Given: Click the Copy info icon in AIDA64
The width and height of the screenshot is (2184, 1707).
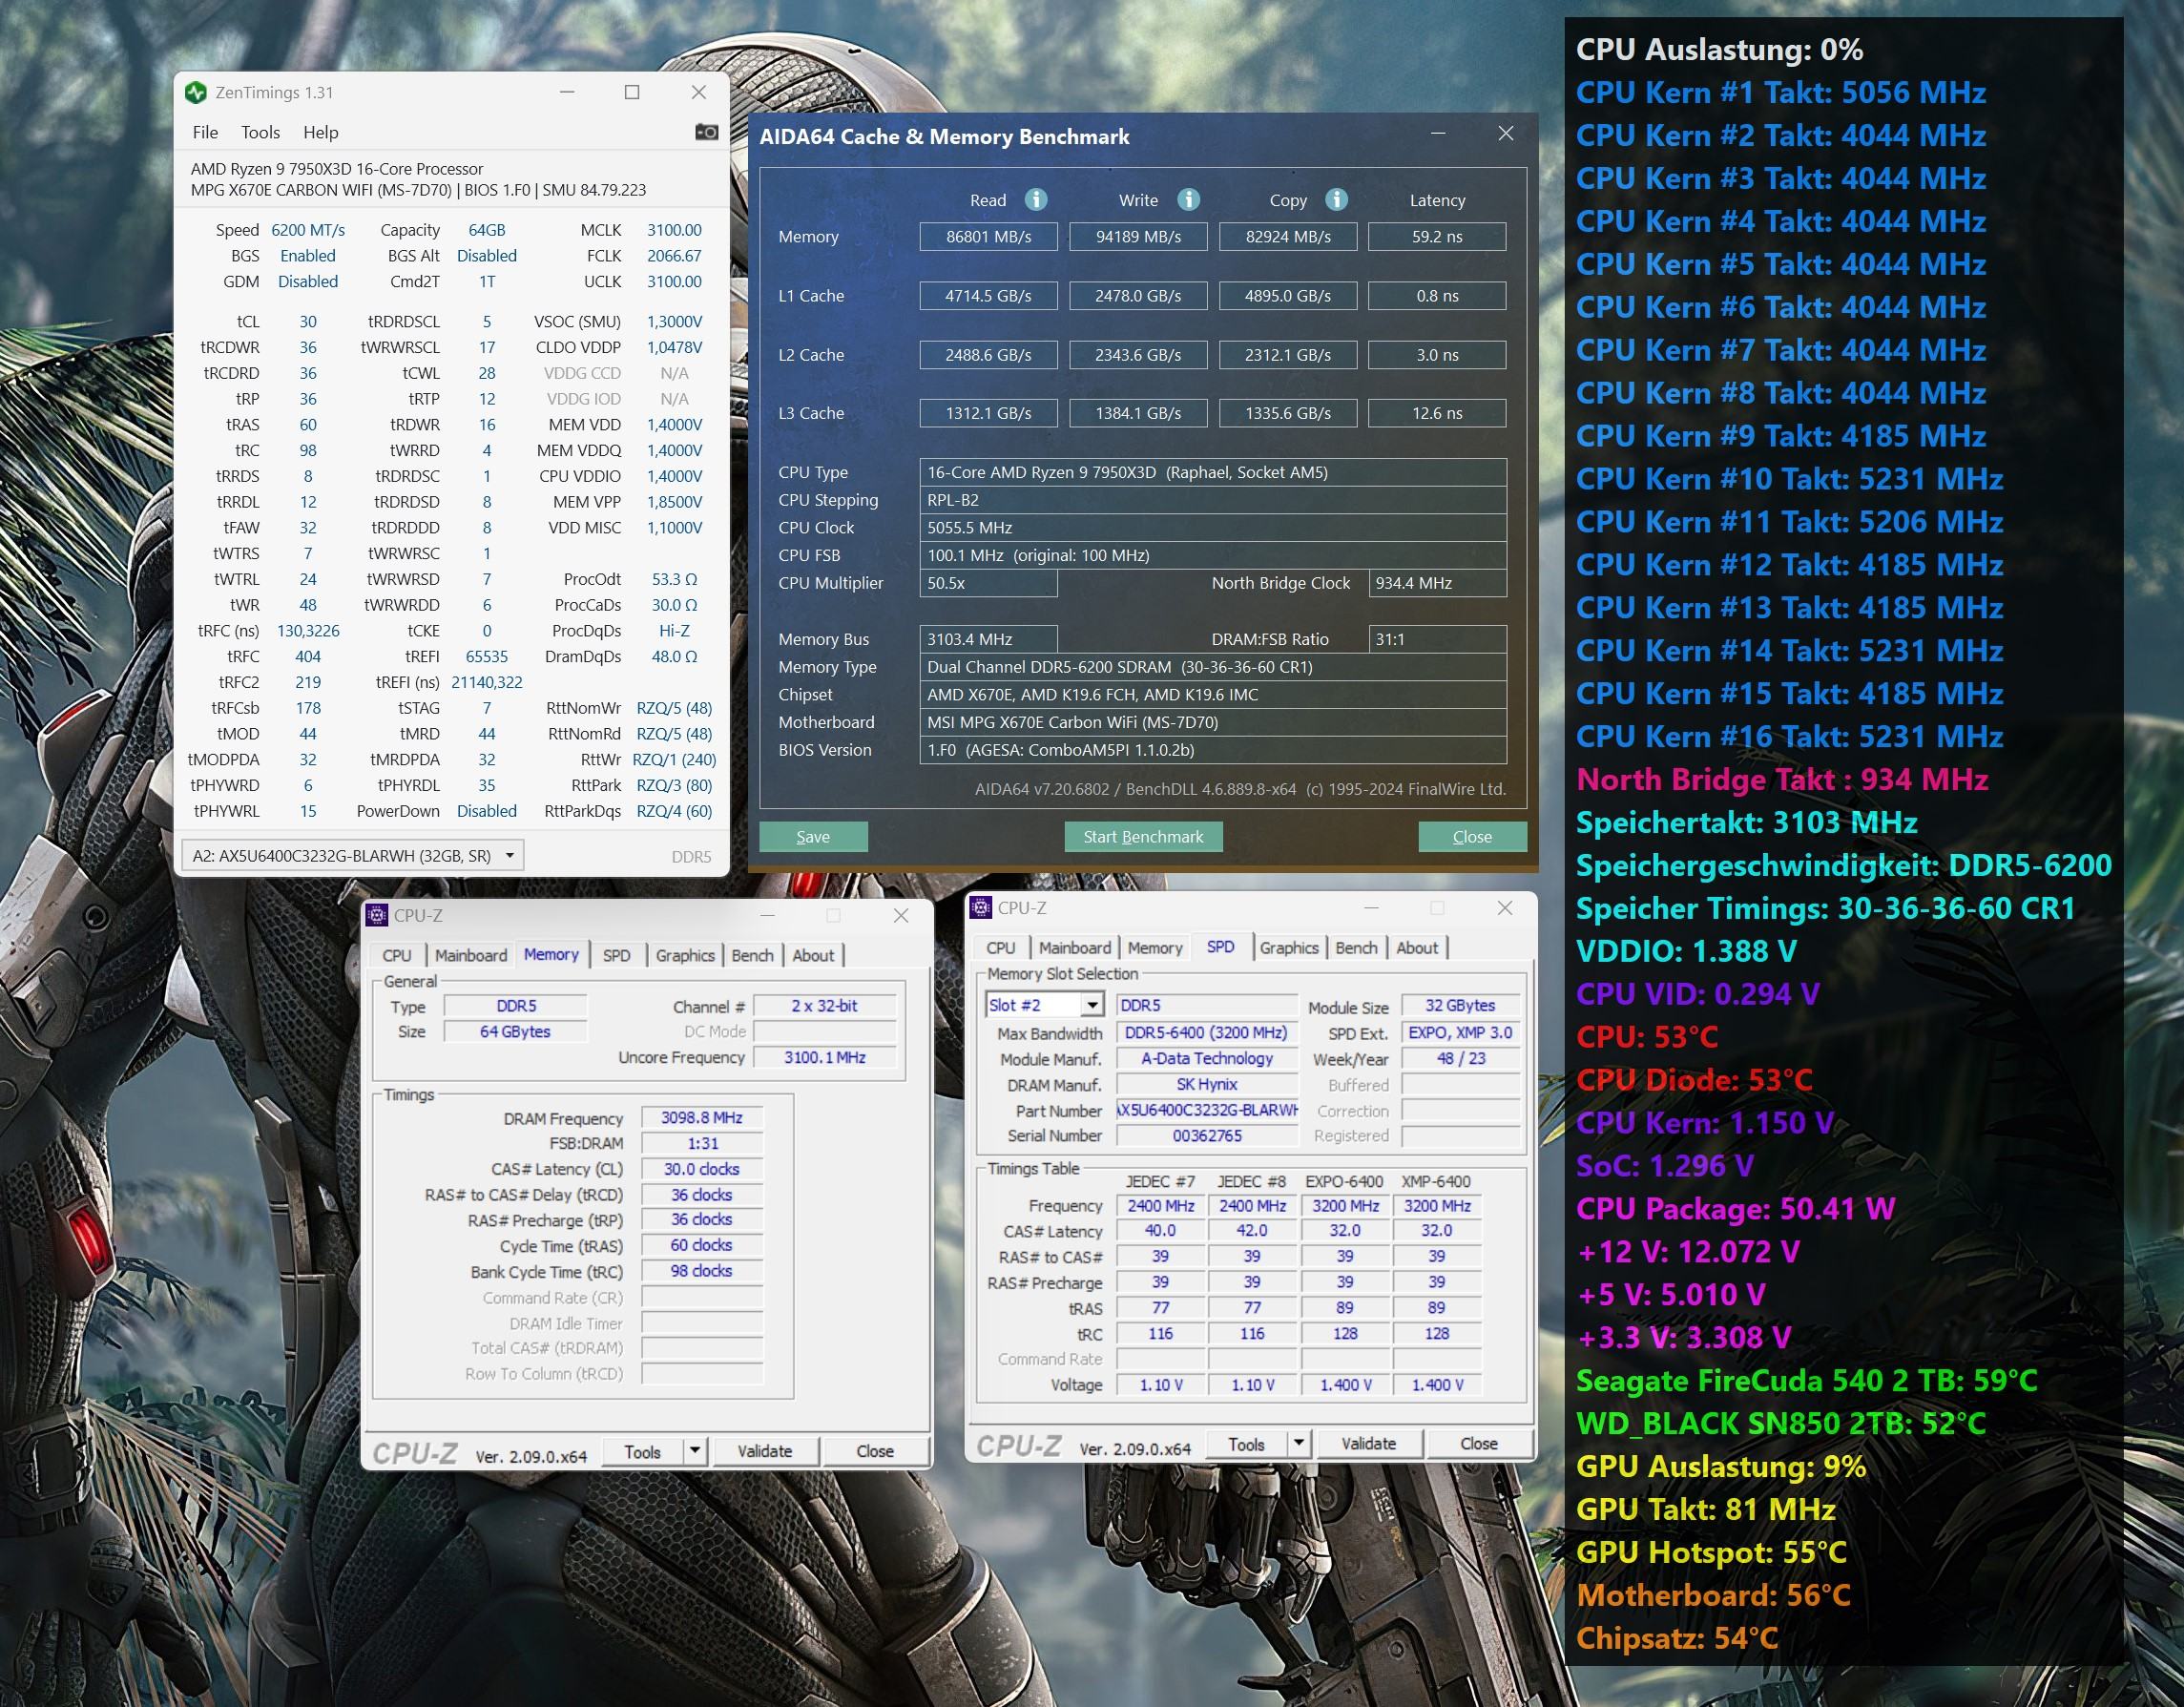Looking at the screenshot, I should coord(1336,200).
